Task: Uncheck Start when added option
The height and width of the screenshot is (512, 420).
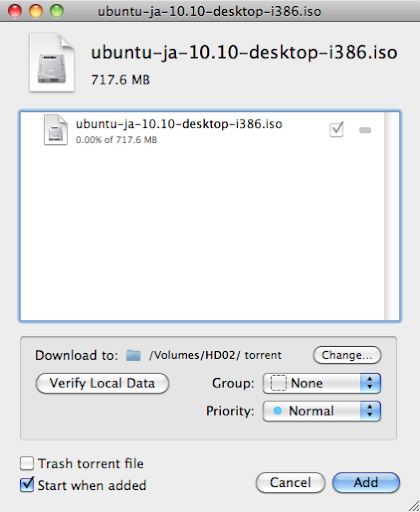Action: point(27,485)
